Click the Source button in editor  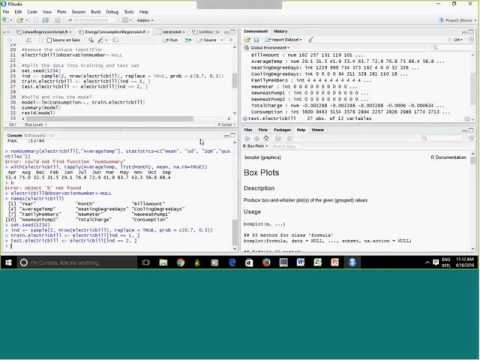pos(208,40)
